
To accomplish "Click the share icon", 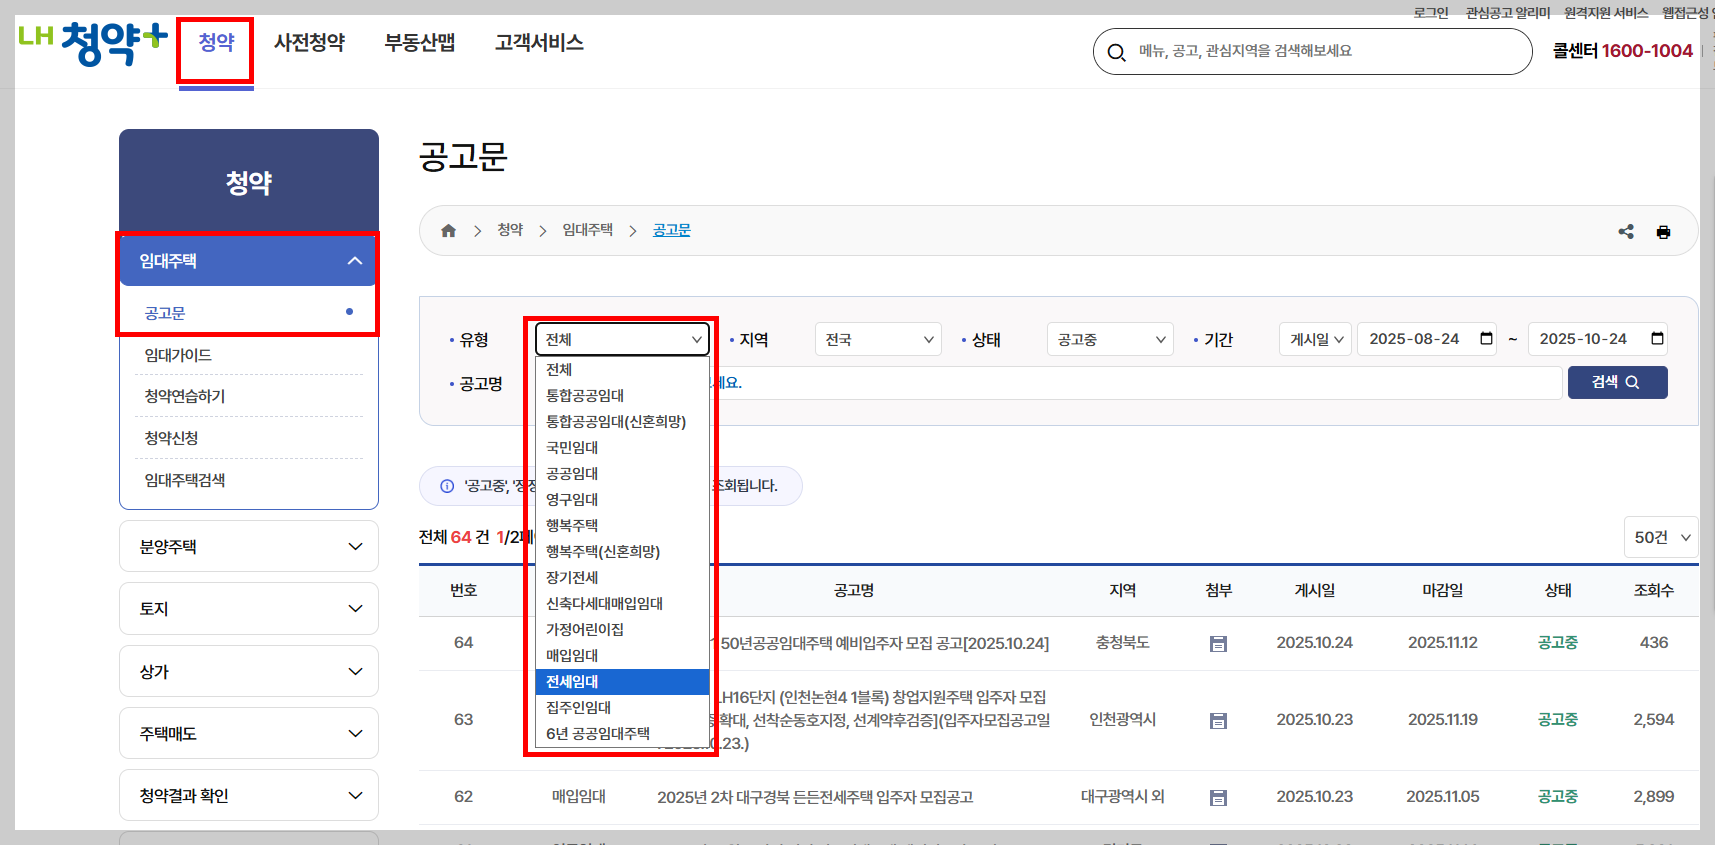I will point(1626,232).
